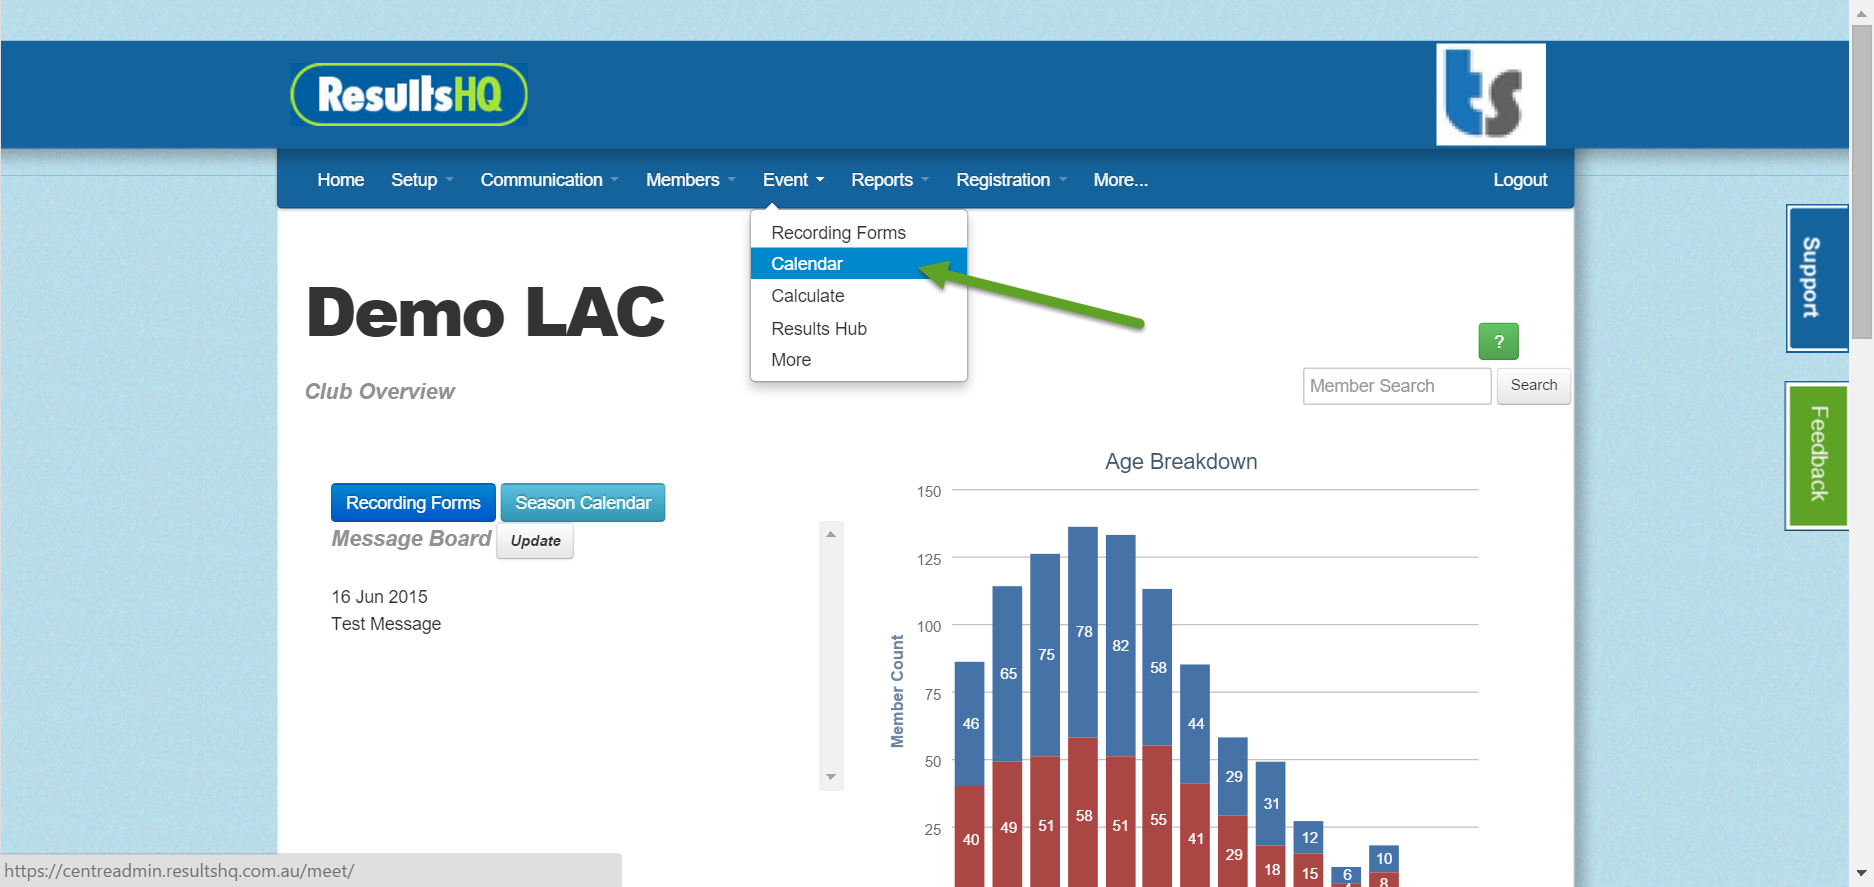Viewport: 1874px width, 887px height.
Task: Click the Logout link
Action: coord(1520,180)
